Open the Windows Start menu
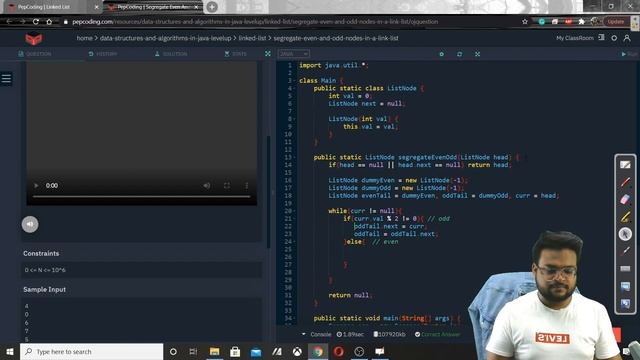640x360 pixels. (10, 351)
